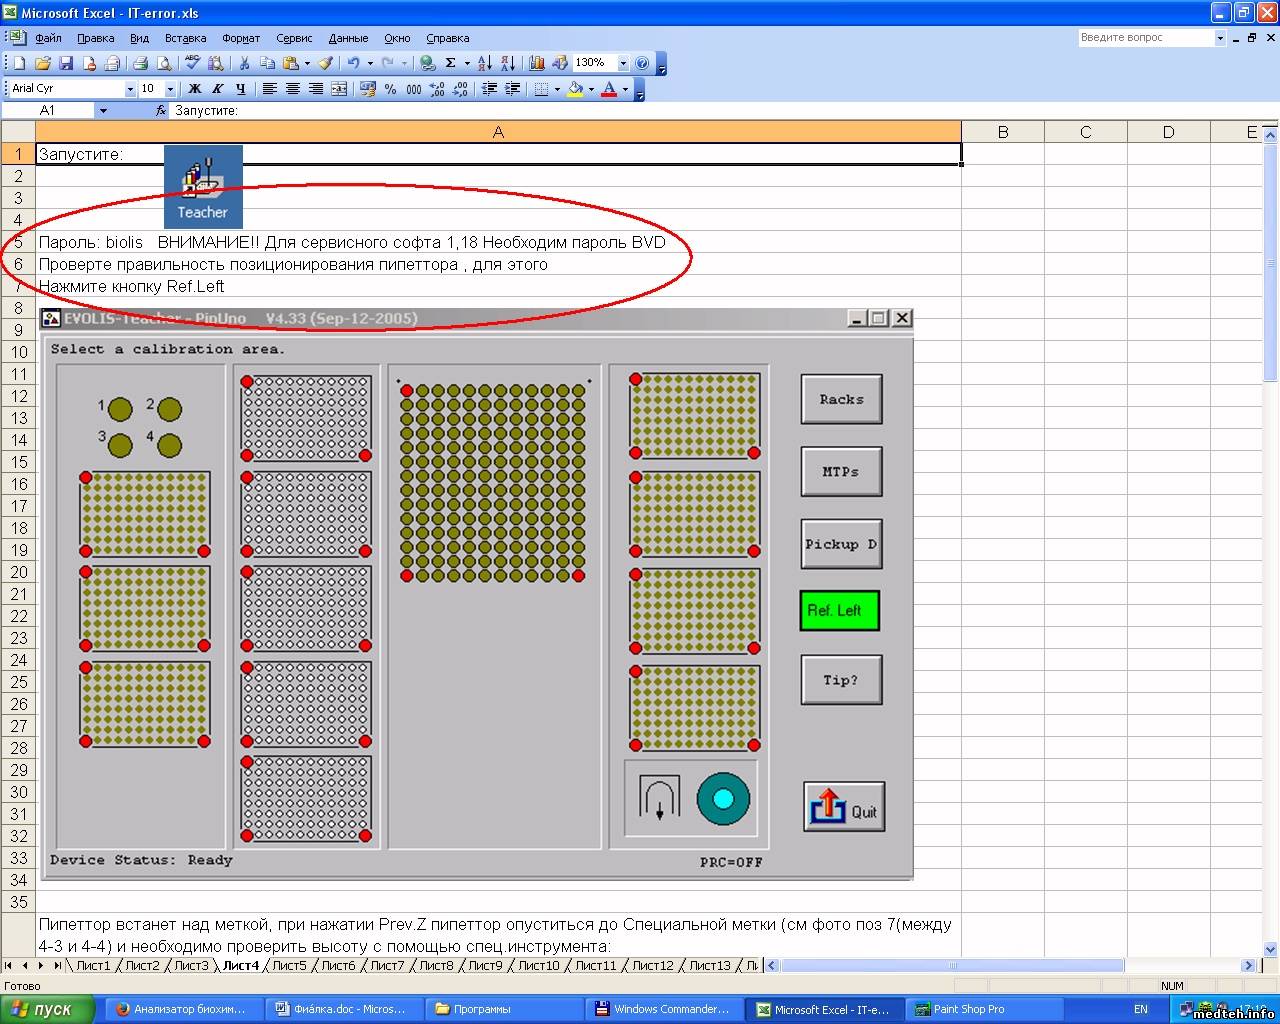The image size is (1280, 1024).
Task: Switch to the Лист7 sheet tab
Action: (387, 965)
